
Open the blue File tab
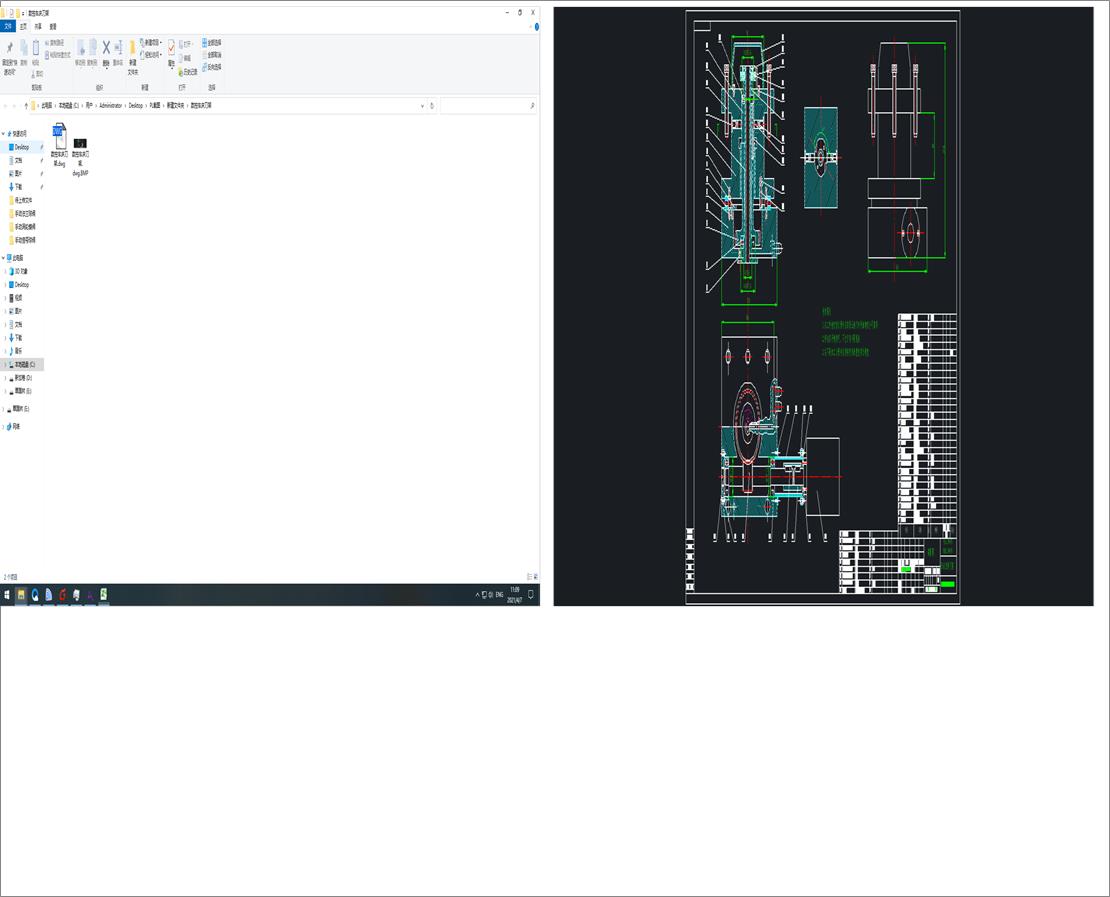[x=8, y=26]
